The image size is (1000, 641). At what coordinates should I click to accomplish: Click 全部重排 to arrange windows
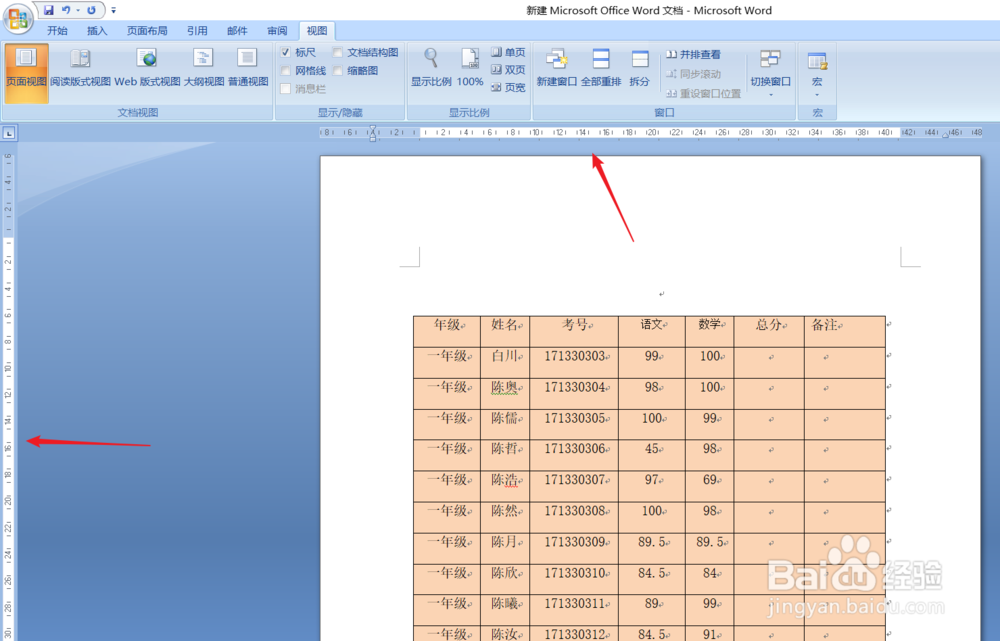pyautogui.click(x=601, y=68)
